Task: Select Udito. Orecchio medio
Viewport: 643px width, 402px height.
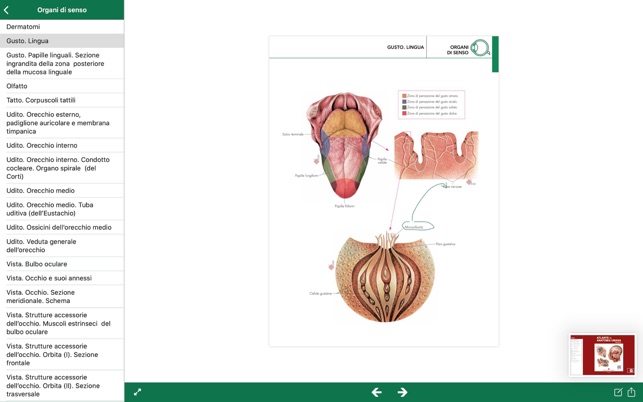Action: click(x=62, y=190)
